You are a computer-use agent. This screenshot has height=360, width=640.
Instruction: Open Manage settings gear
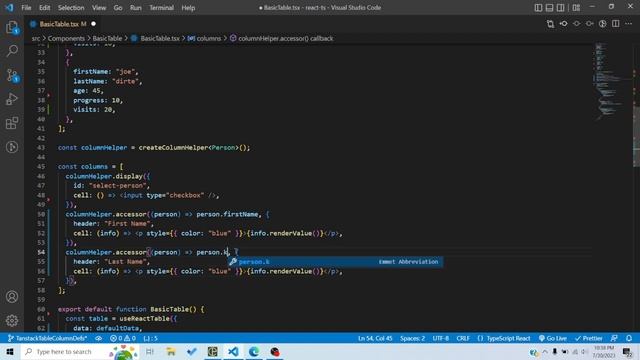[12, 320]
